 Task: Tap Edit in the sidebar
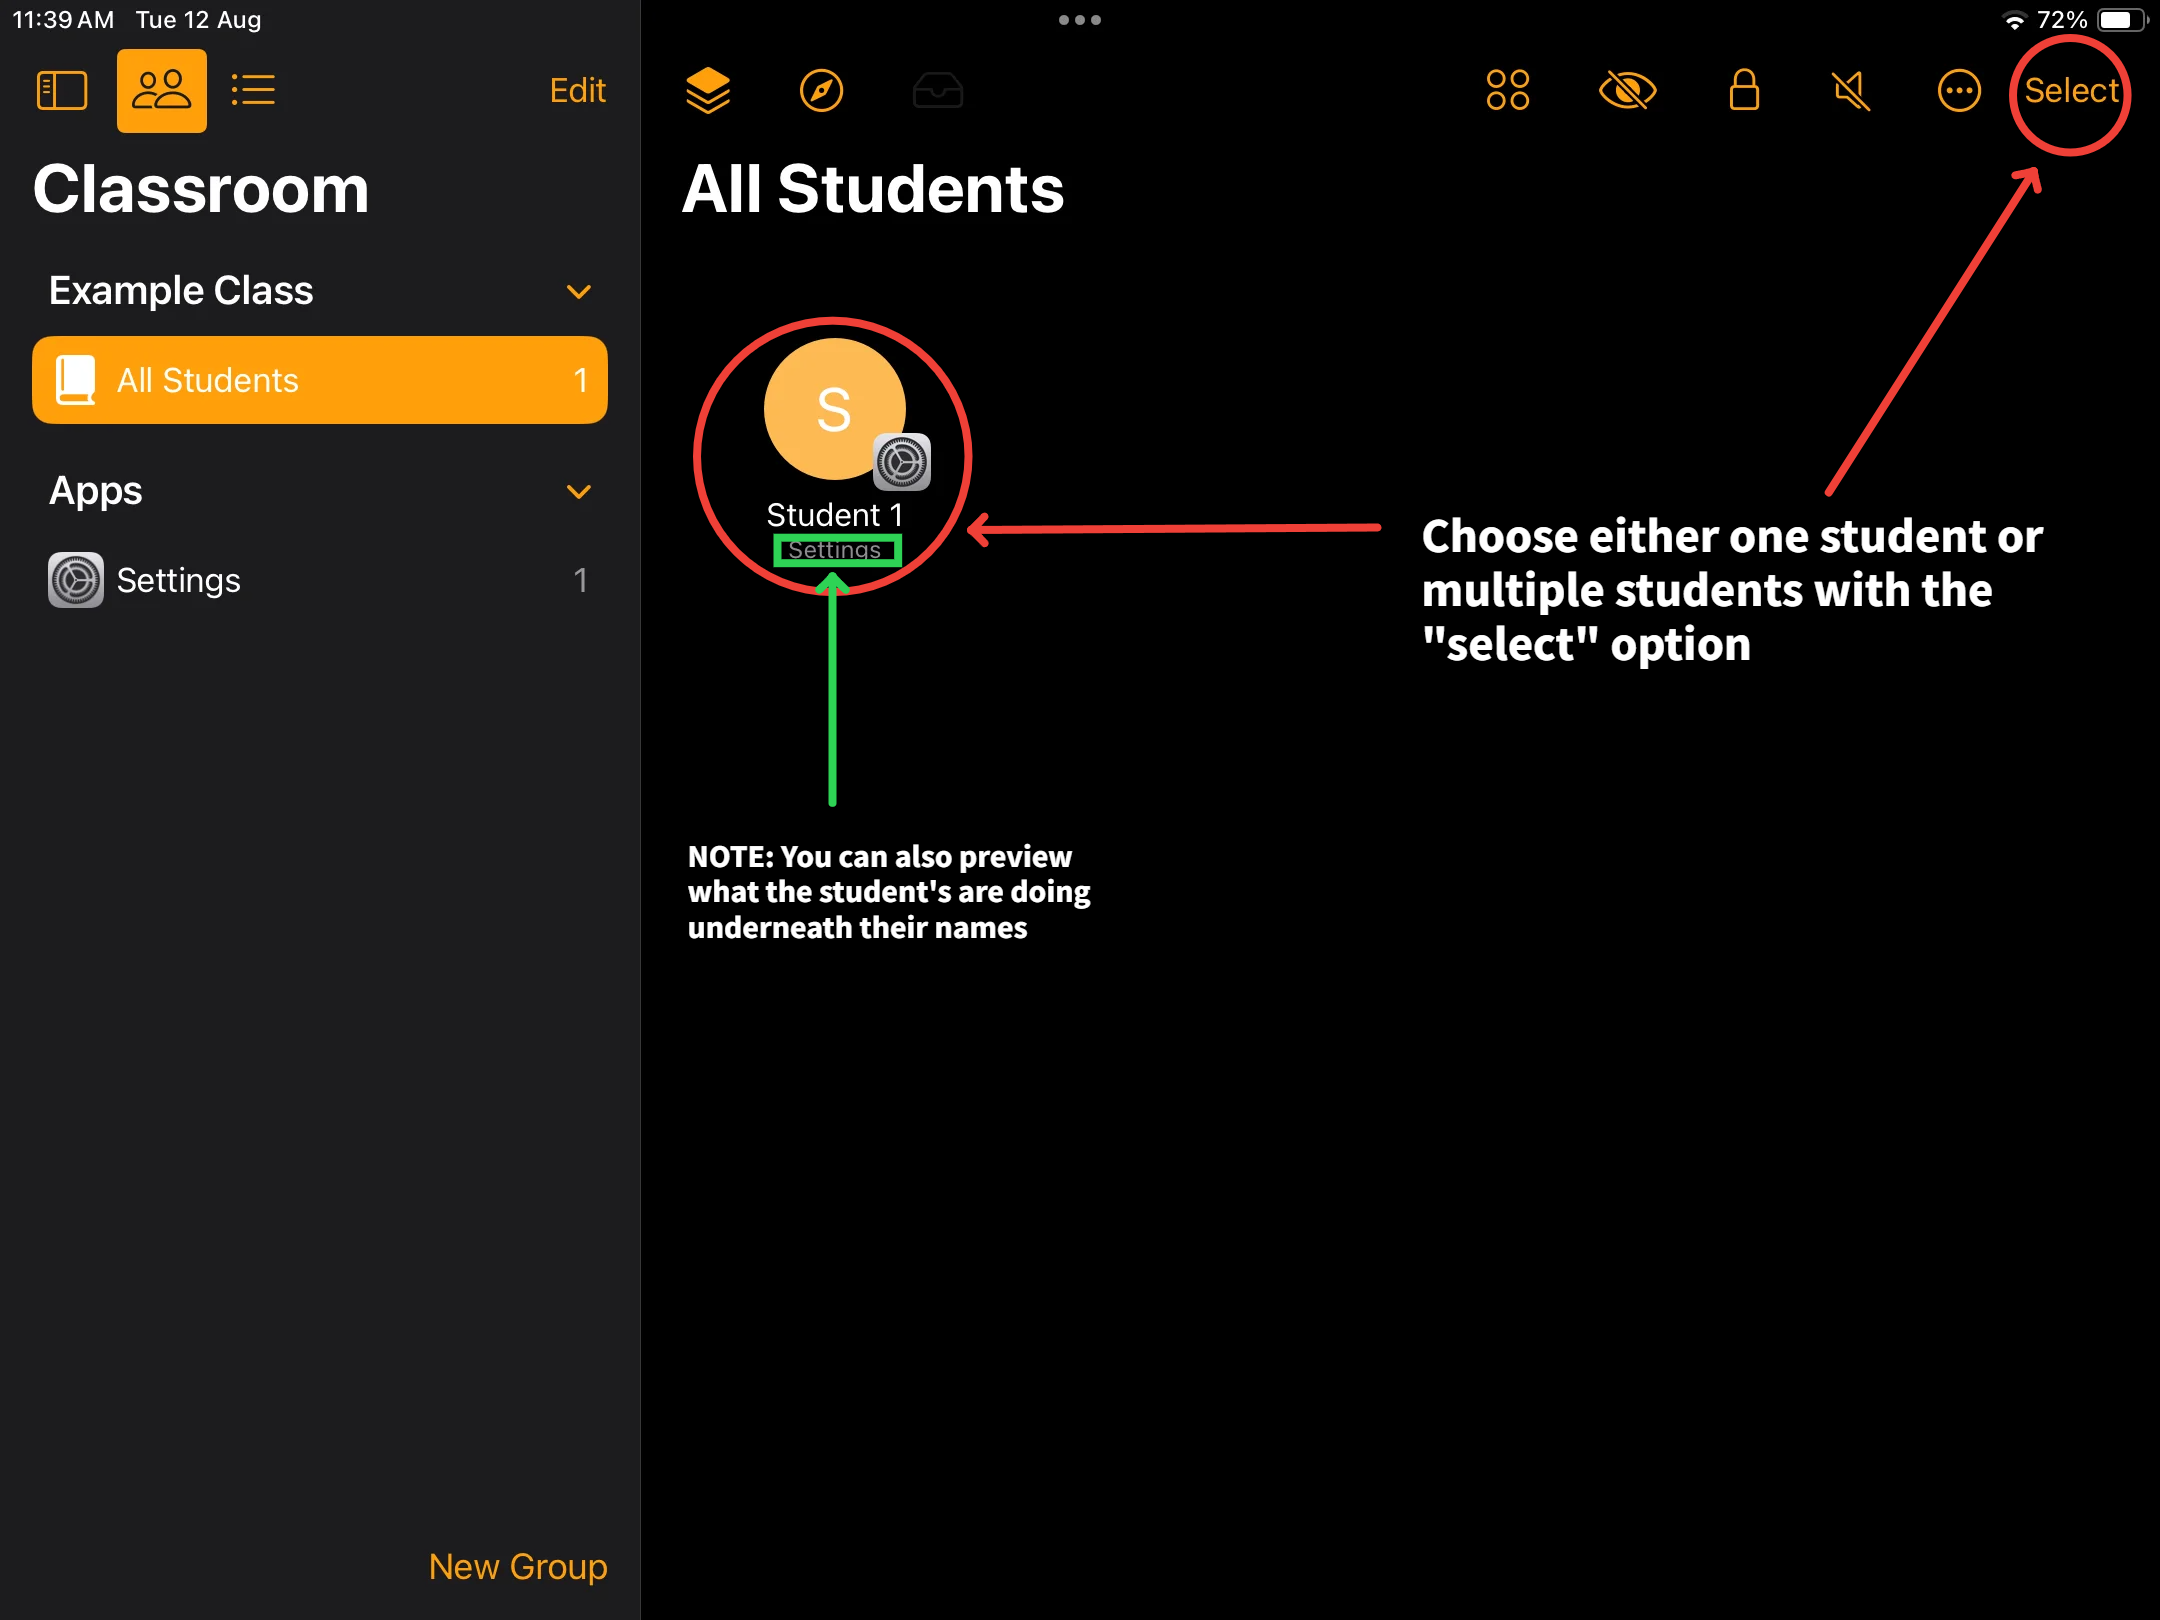click(578, 91)
